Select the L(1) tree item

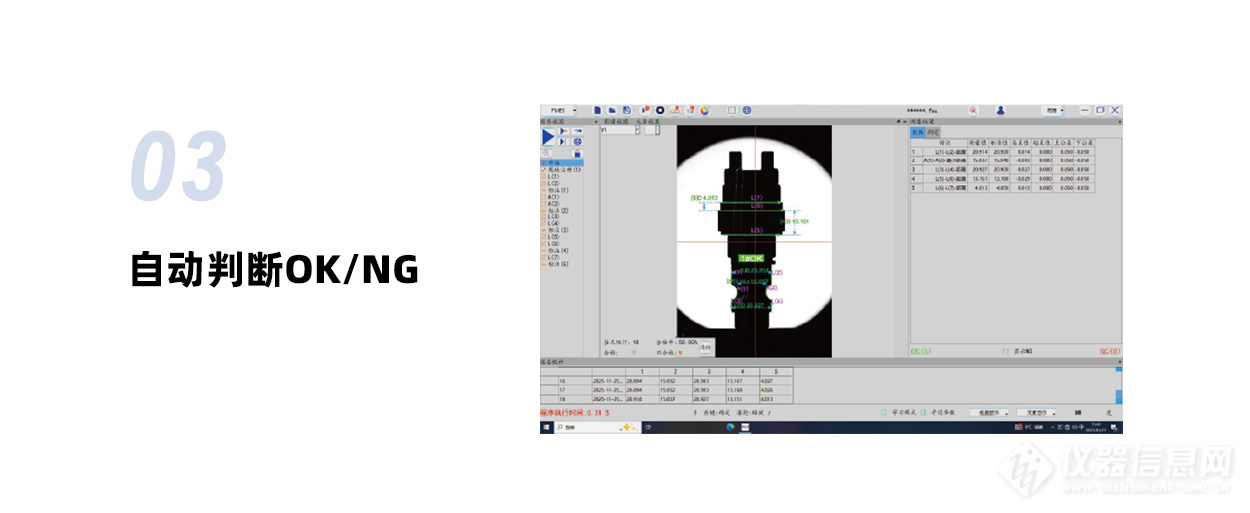click(552, 176)
